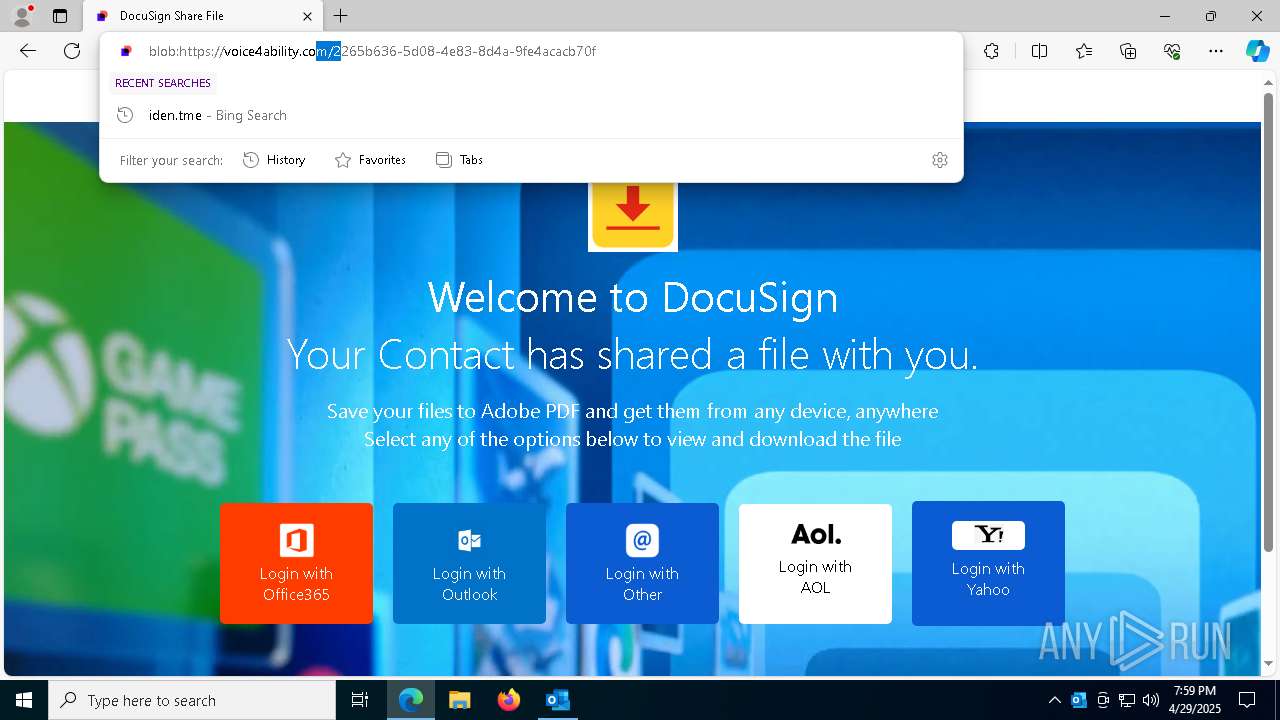
Task: Click the browser profile avatar icon
Action: pyautogui.click(x=21, y=16)
